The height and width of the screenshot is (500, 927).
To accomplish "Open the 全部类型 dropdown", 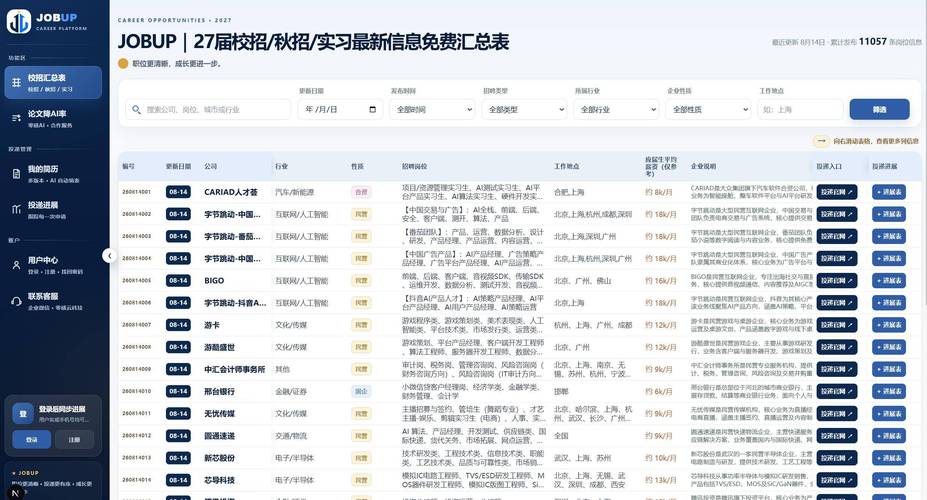I will pyautogui.click(x=524, y=109).
